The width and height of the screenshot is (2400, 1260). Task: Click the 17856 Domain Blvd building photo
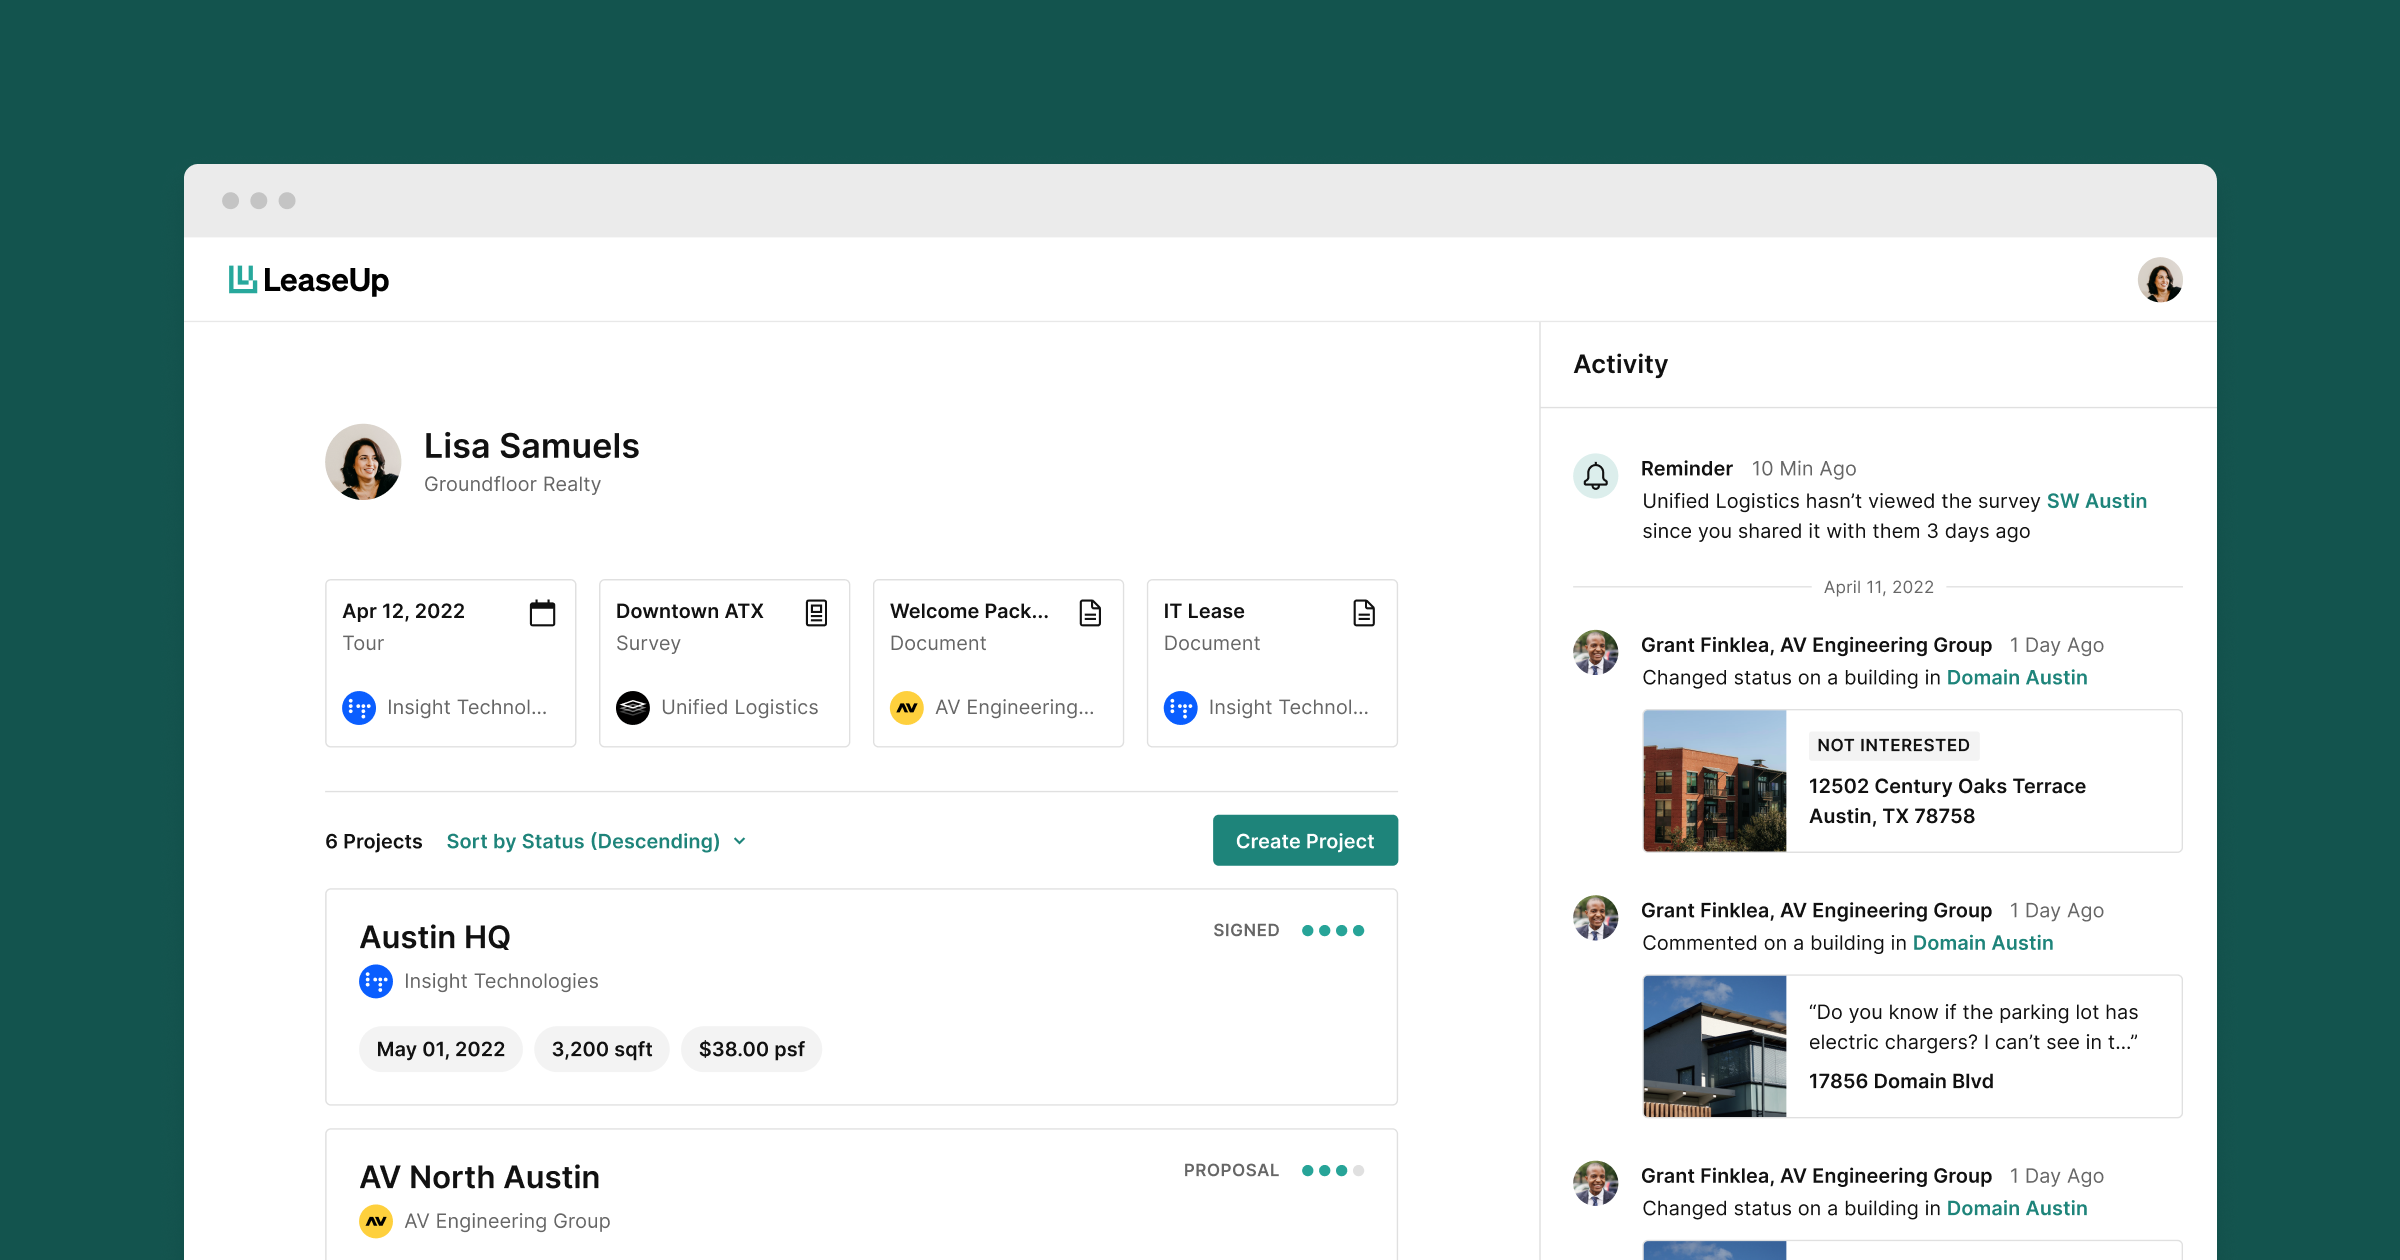[1714, 1046]
